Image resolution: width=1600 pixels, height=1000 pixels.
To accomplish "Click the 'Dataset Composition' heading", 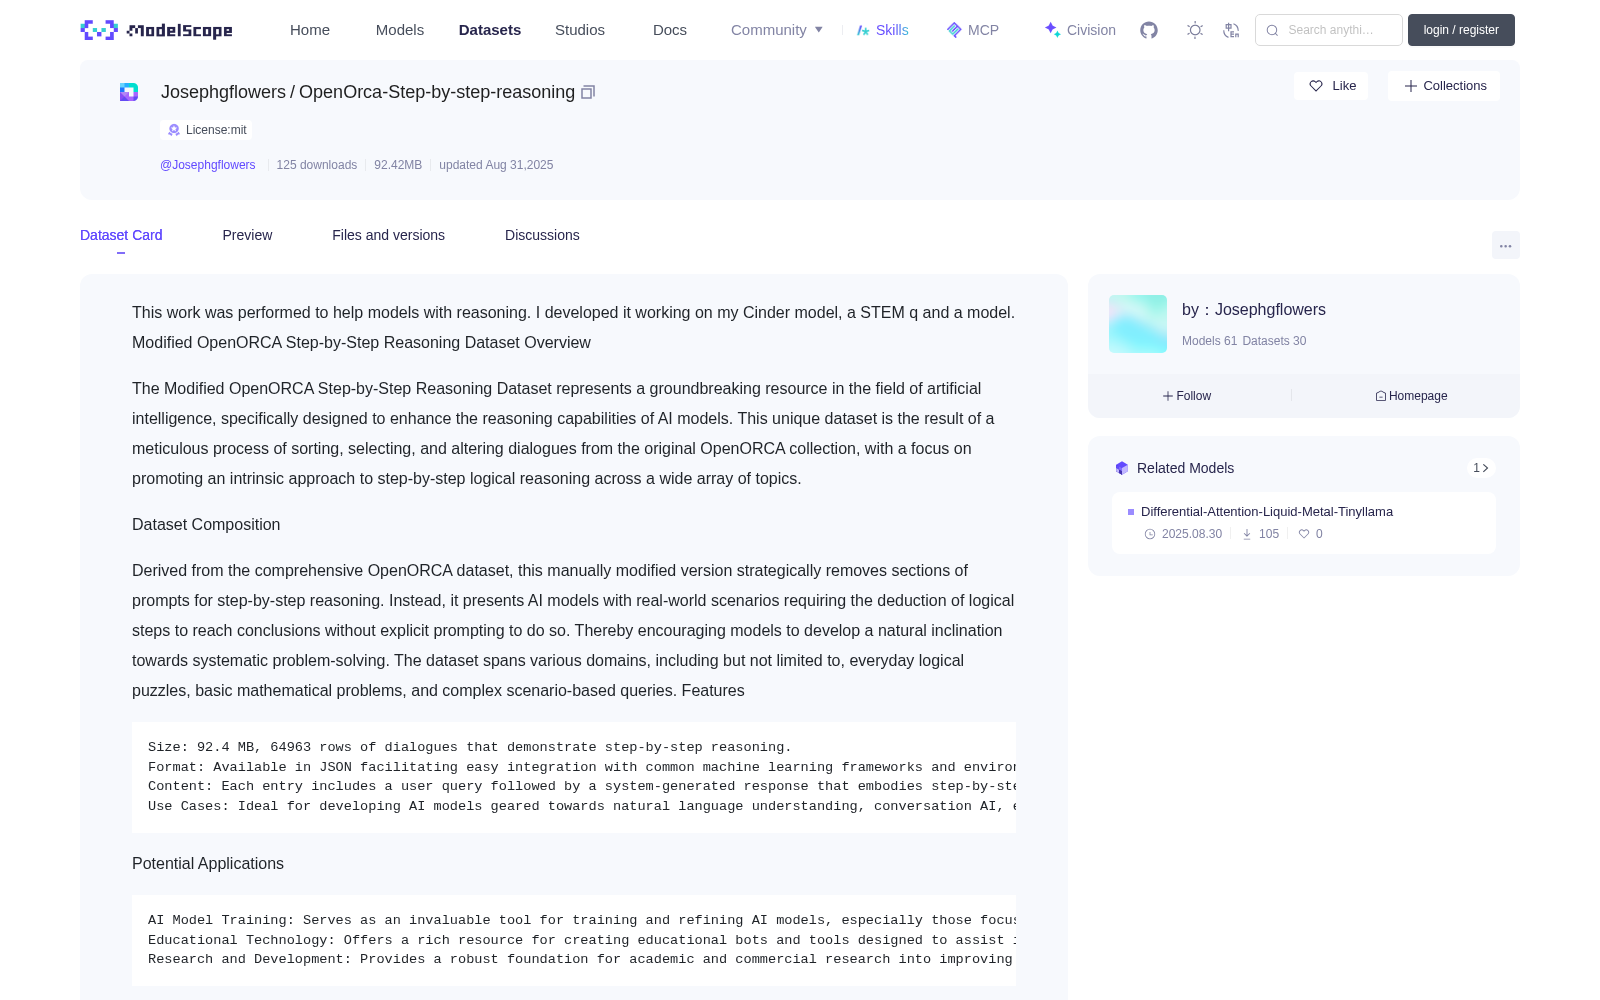I will [206, 525].
